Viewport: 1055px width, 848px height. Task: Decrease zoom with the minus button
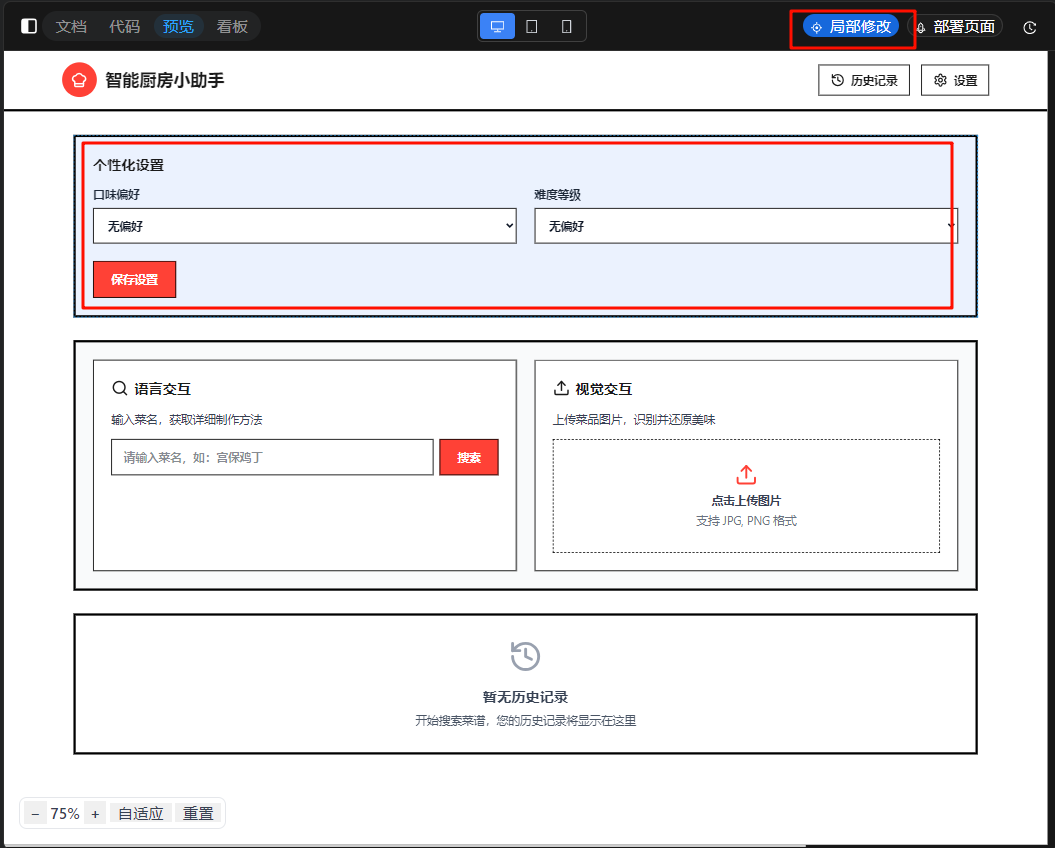35,813
